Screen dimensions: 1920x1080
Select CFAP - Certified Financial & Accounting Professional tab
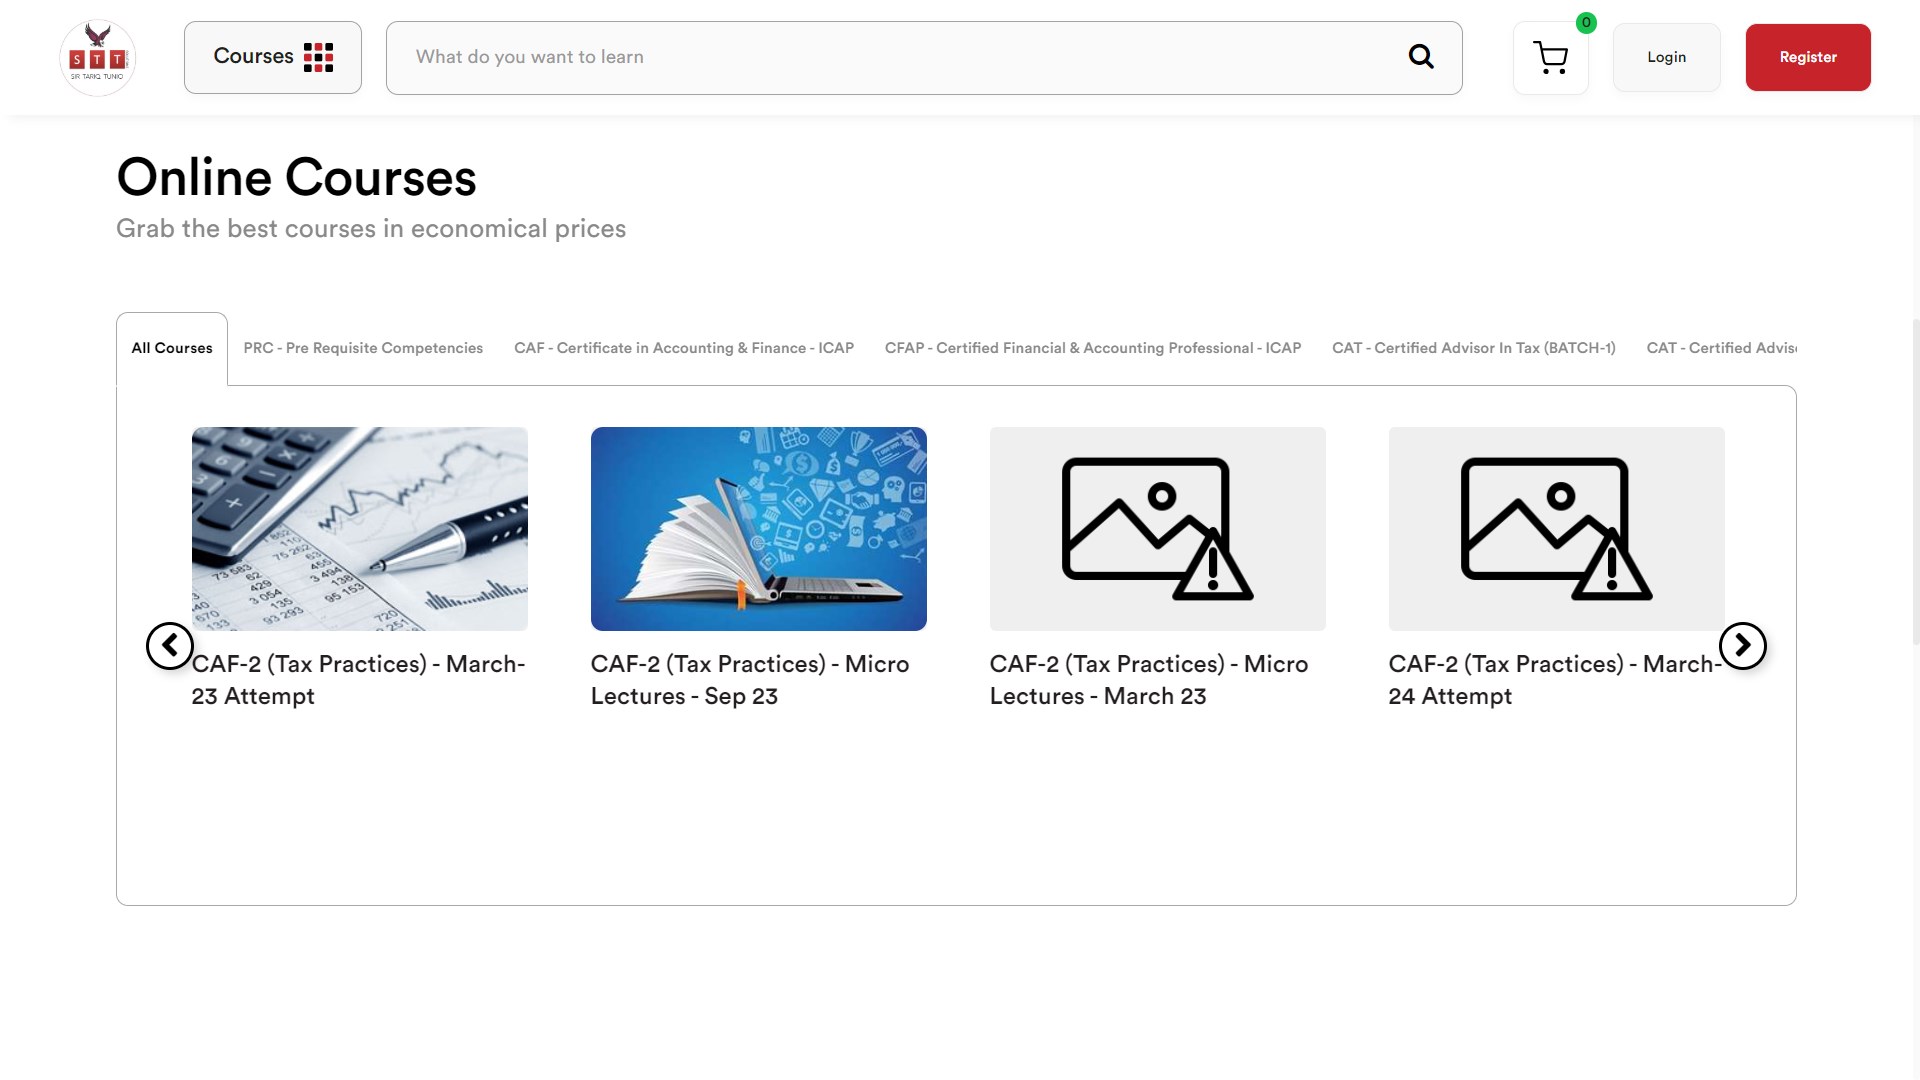(1092, 348)
